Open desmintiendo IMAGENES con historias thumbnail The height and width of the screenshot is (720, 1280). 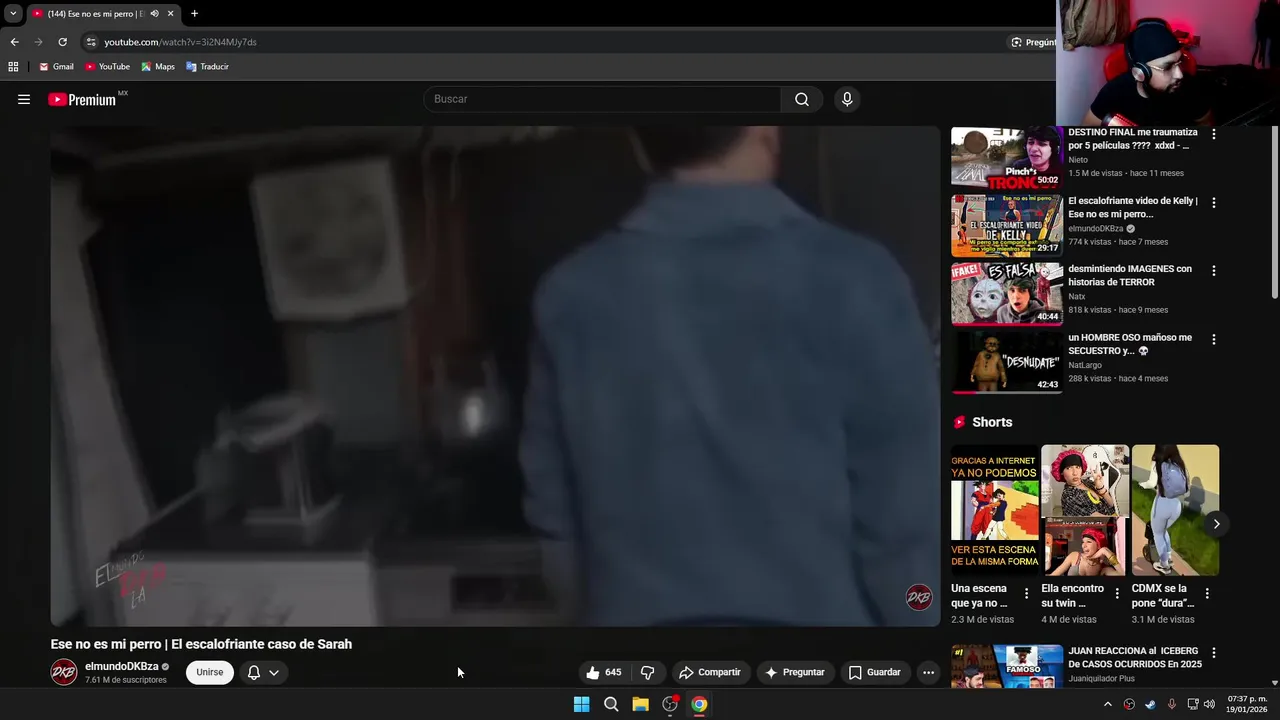[x=1007, y=295]
